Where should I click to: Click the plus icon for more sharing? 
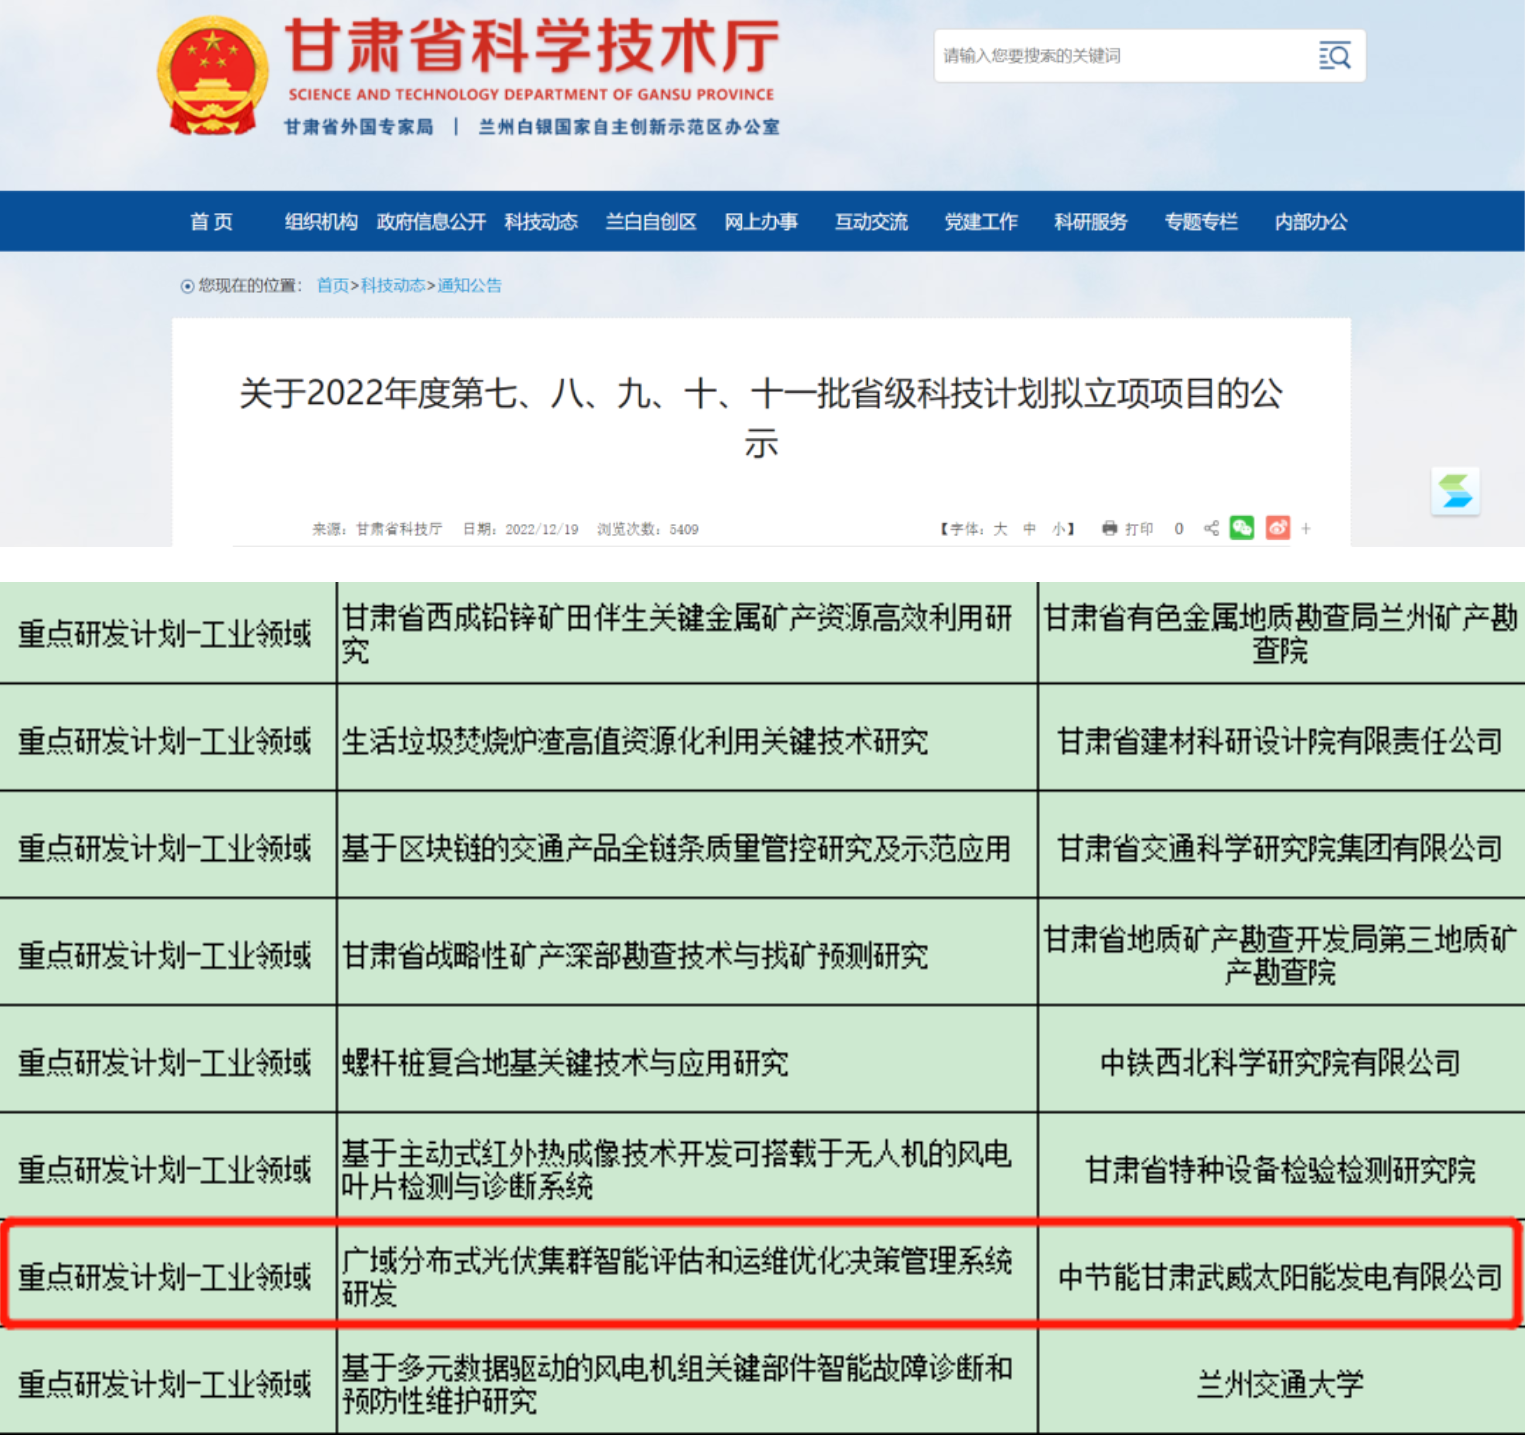[1306, 529]
